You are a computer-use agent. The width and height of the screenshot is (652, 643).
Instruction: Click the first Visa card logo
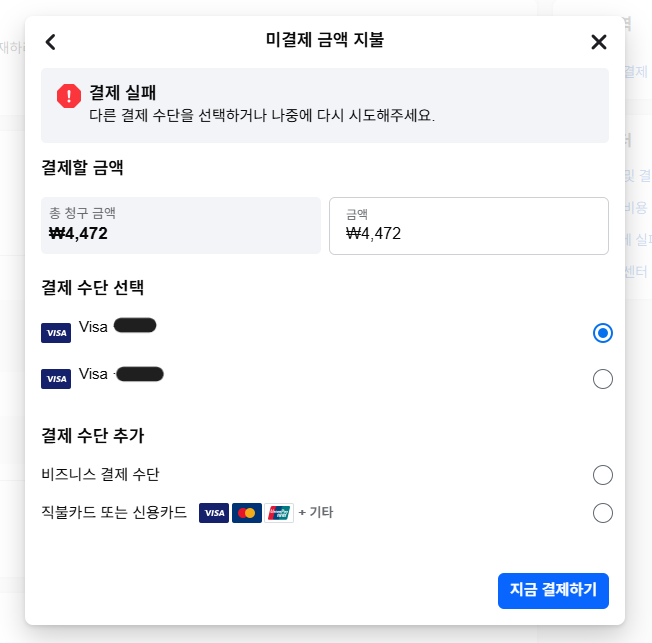point(56,333)
